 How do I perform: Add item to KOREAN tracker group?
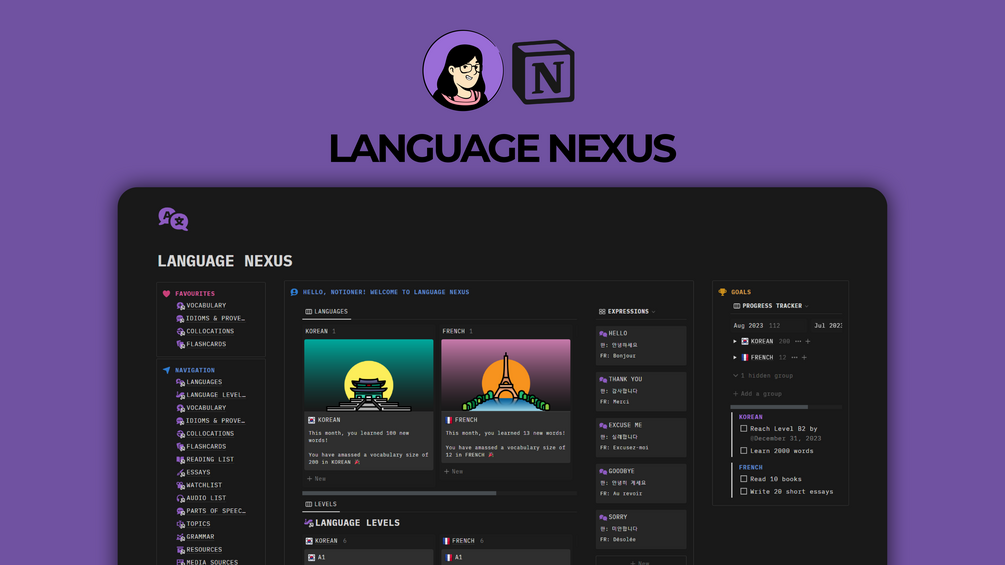[x=808, y=341]
